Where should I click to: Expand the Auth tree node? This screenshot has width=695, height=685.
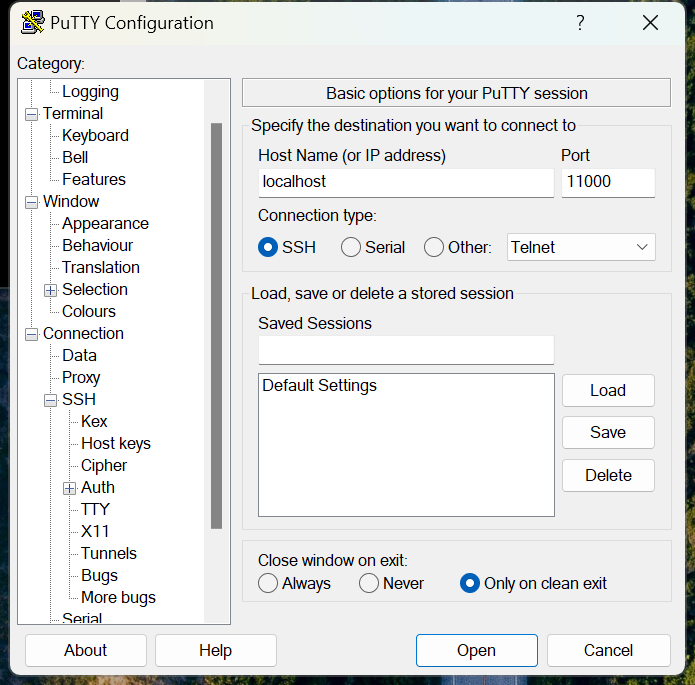coord(70,489)
